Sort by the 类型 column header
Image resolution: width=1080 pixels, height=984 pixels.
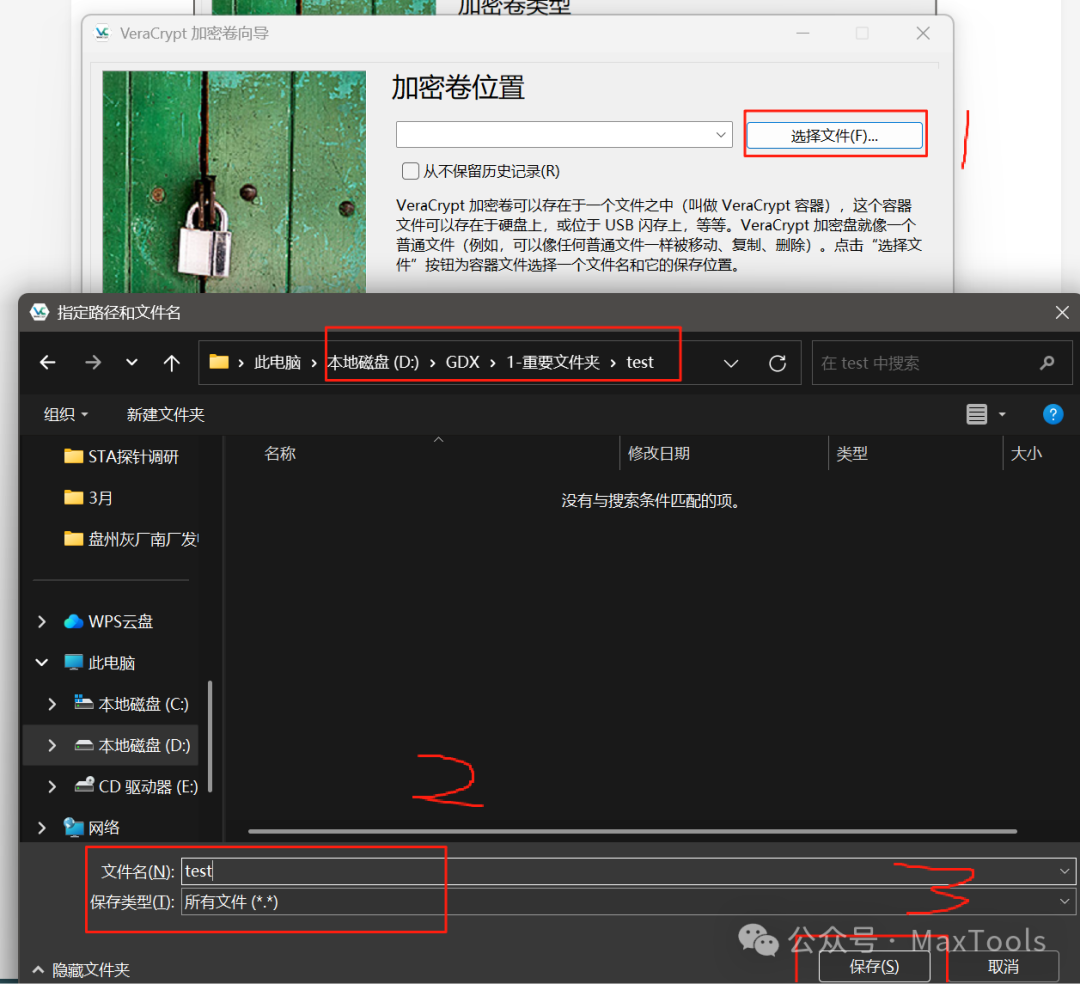click(x=852, y=453)
